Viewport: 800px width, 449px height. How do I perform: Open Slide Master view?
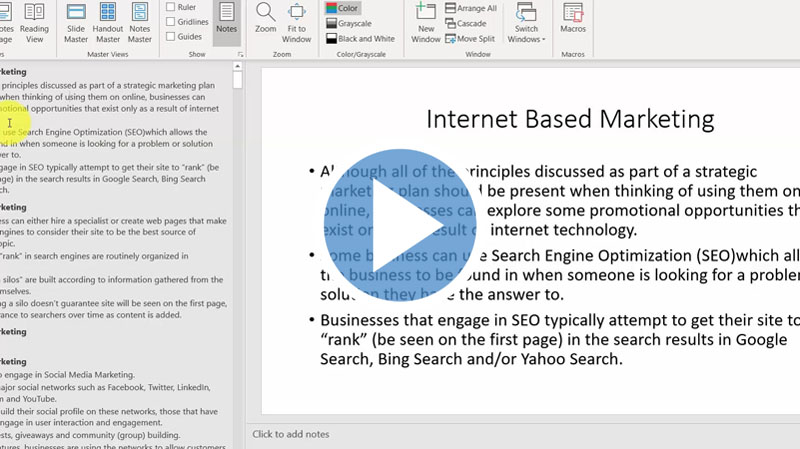click(76, 23)
